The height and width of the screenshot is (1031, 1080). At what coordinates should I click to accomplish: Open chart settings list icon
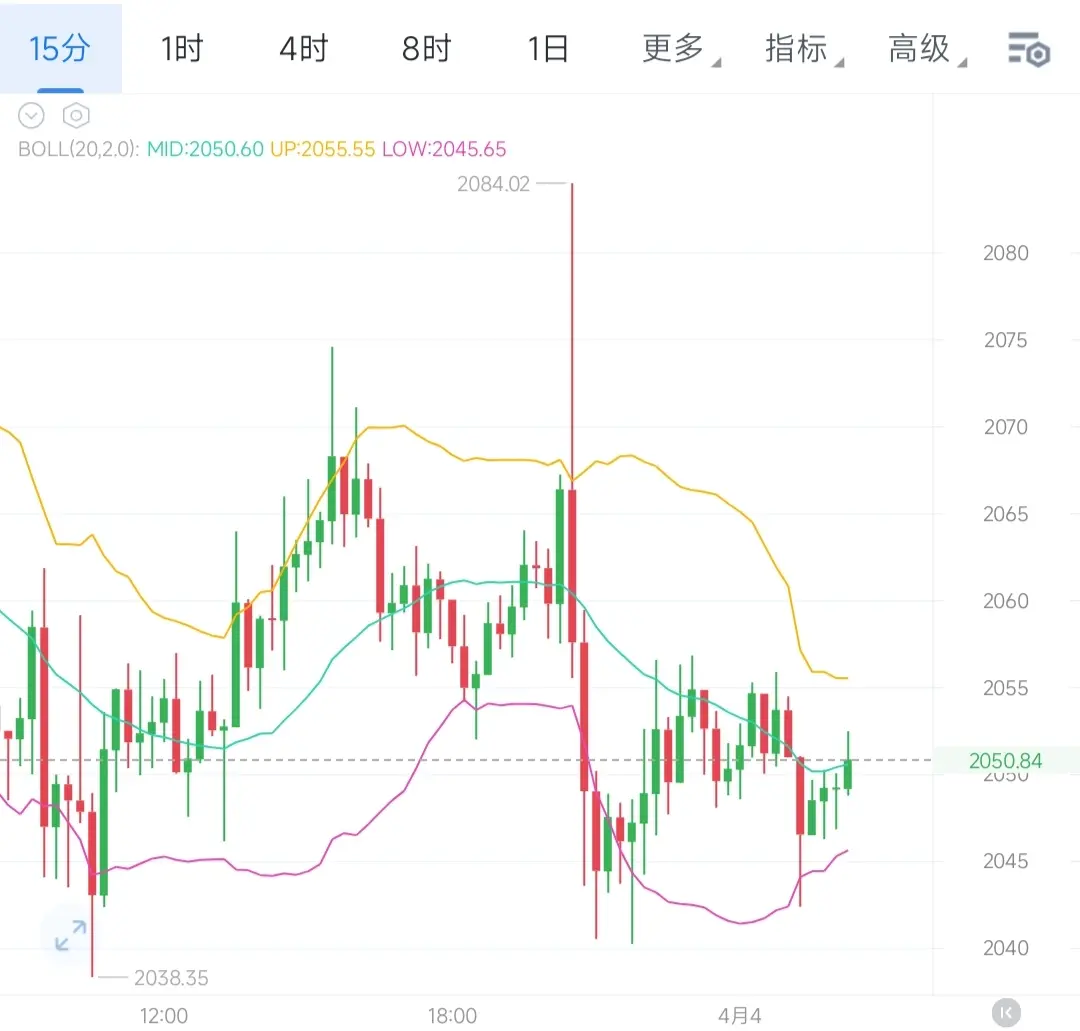click(x=1028, y=50)
